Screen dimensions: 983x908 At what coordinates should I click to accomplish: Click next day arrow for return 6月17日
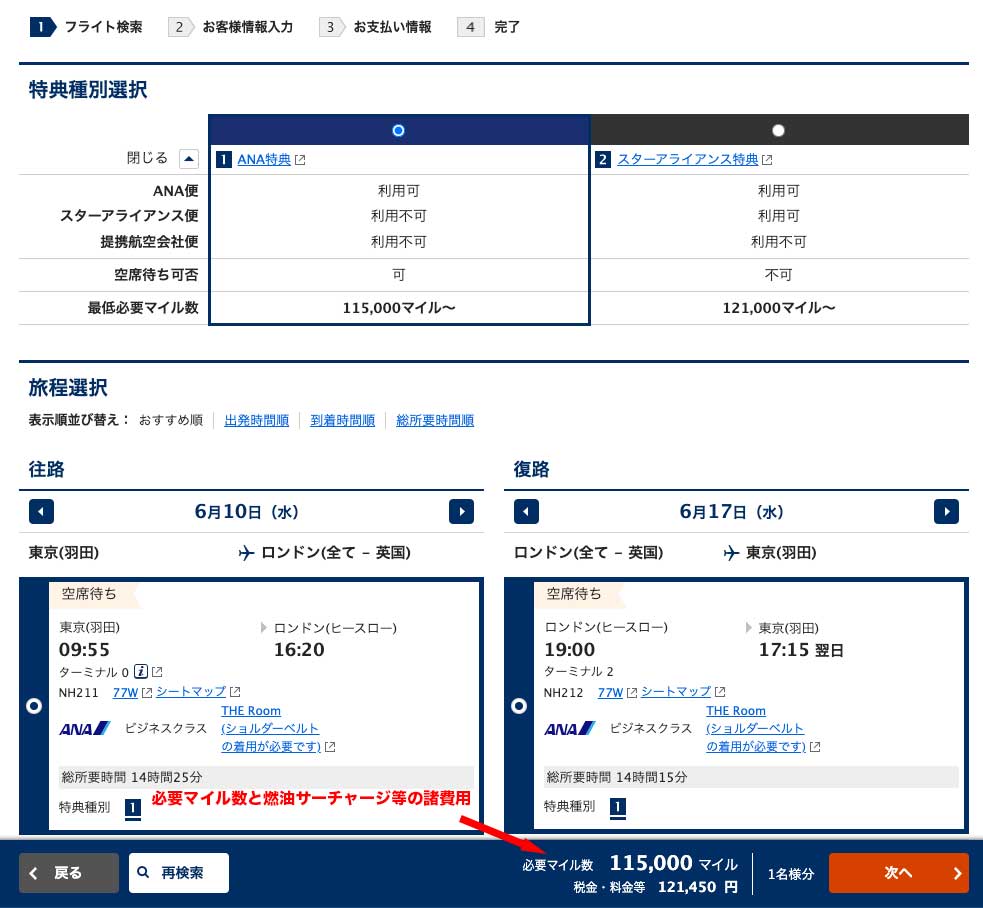[946, 512]
